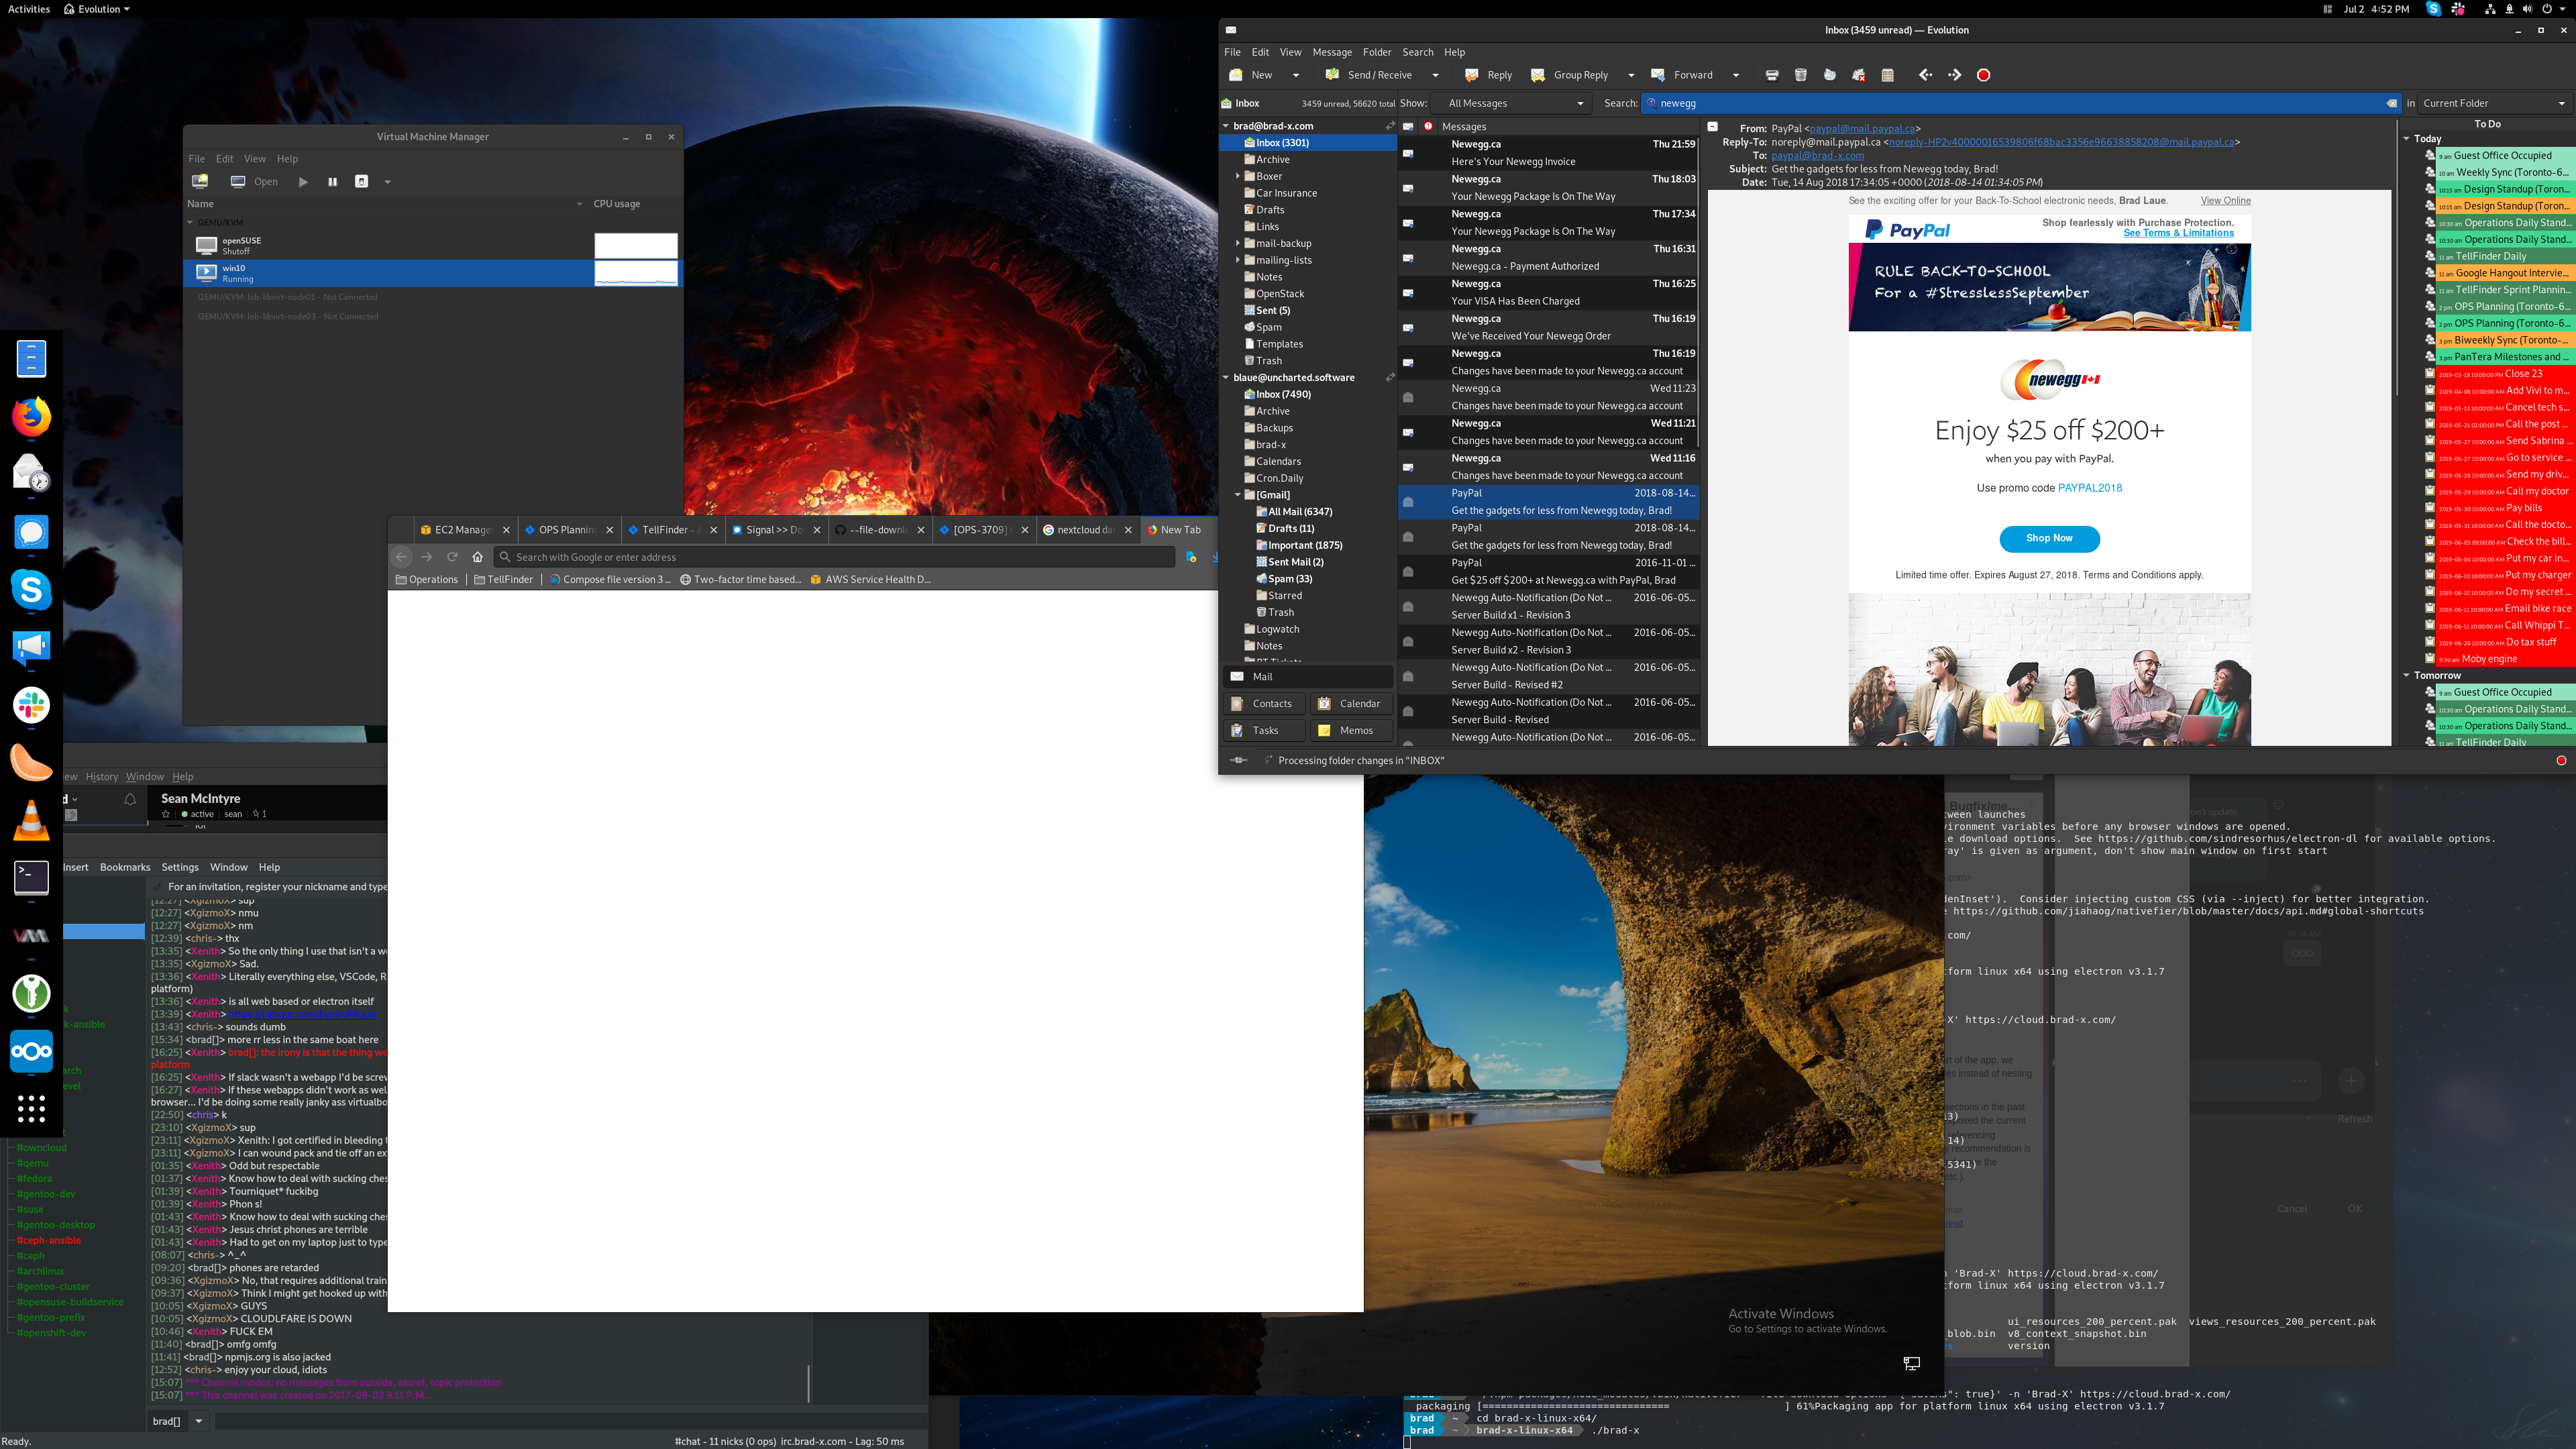Open the New item dropdown arrow

coord(1296,75)
